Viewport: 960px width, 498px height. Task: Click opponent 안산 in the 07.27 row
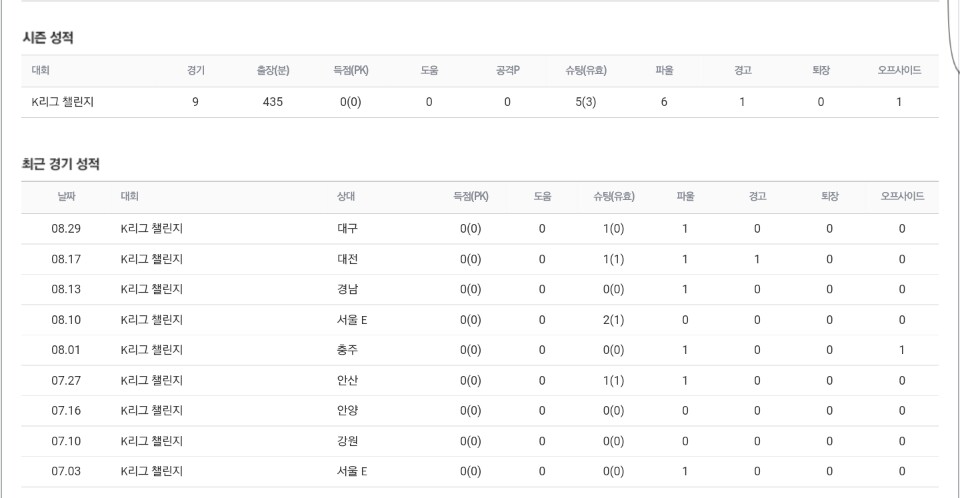(x=347, y=381)
